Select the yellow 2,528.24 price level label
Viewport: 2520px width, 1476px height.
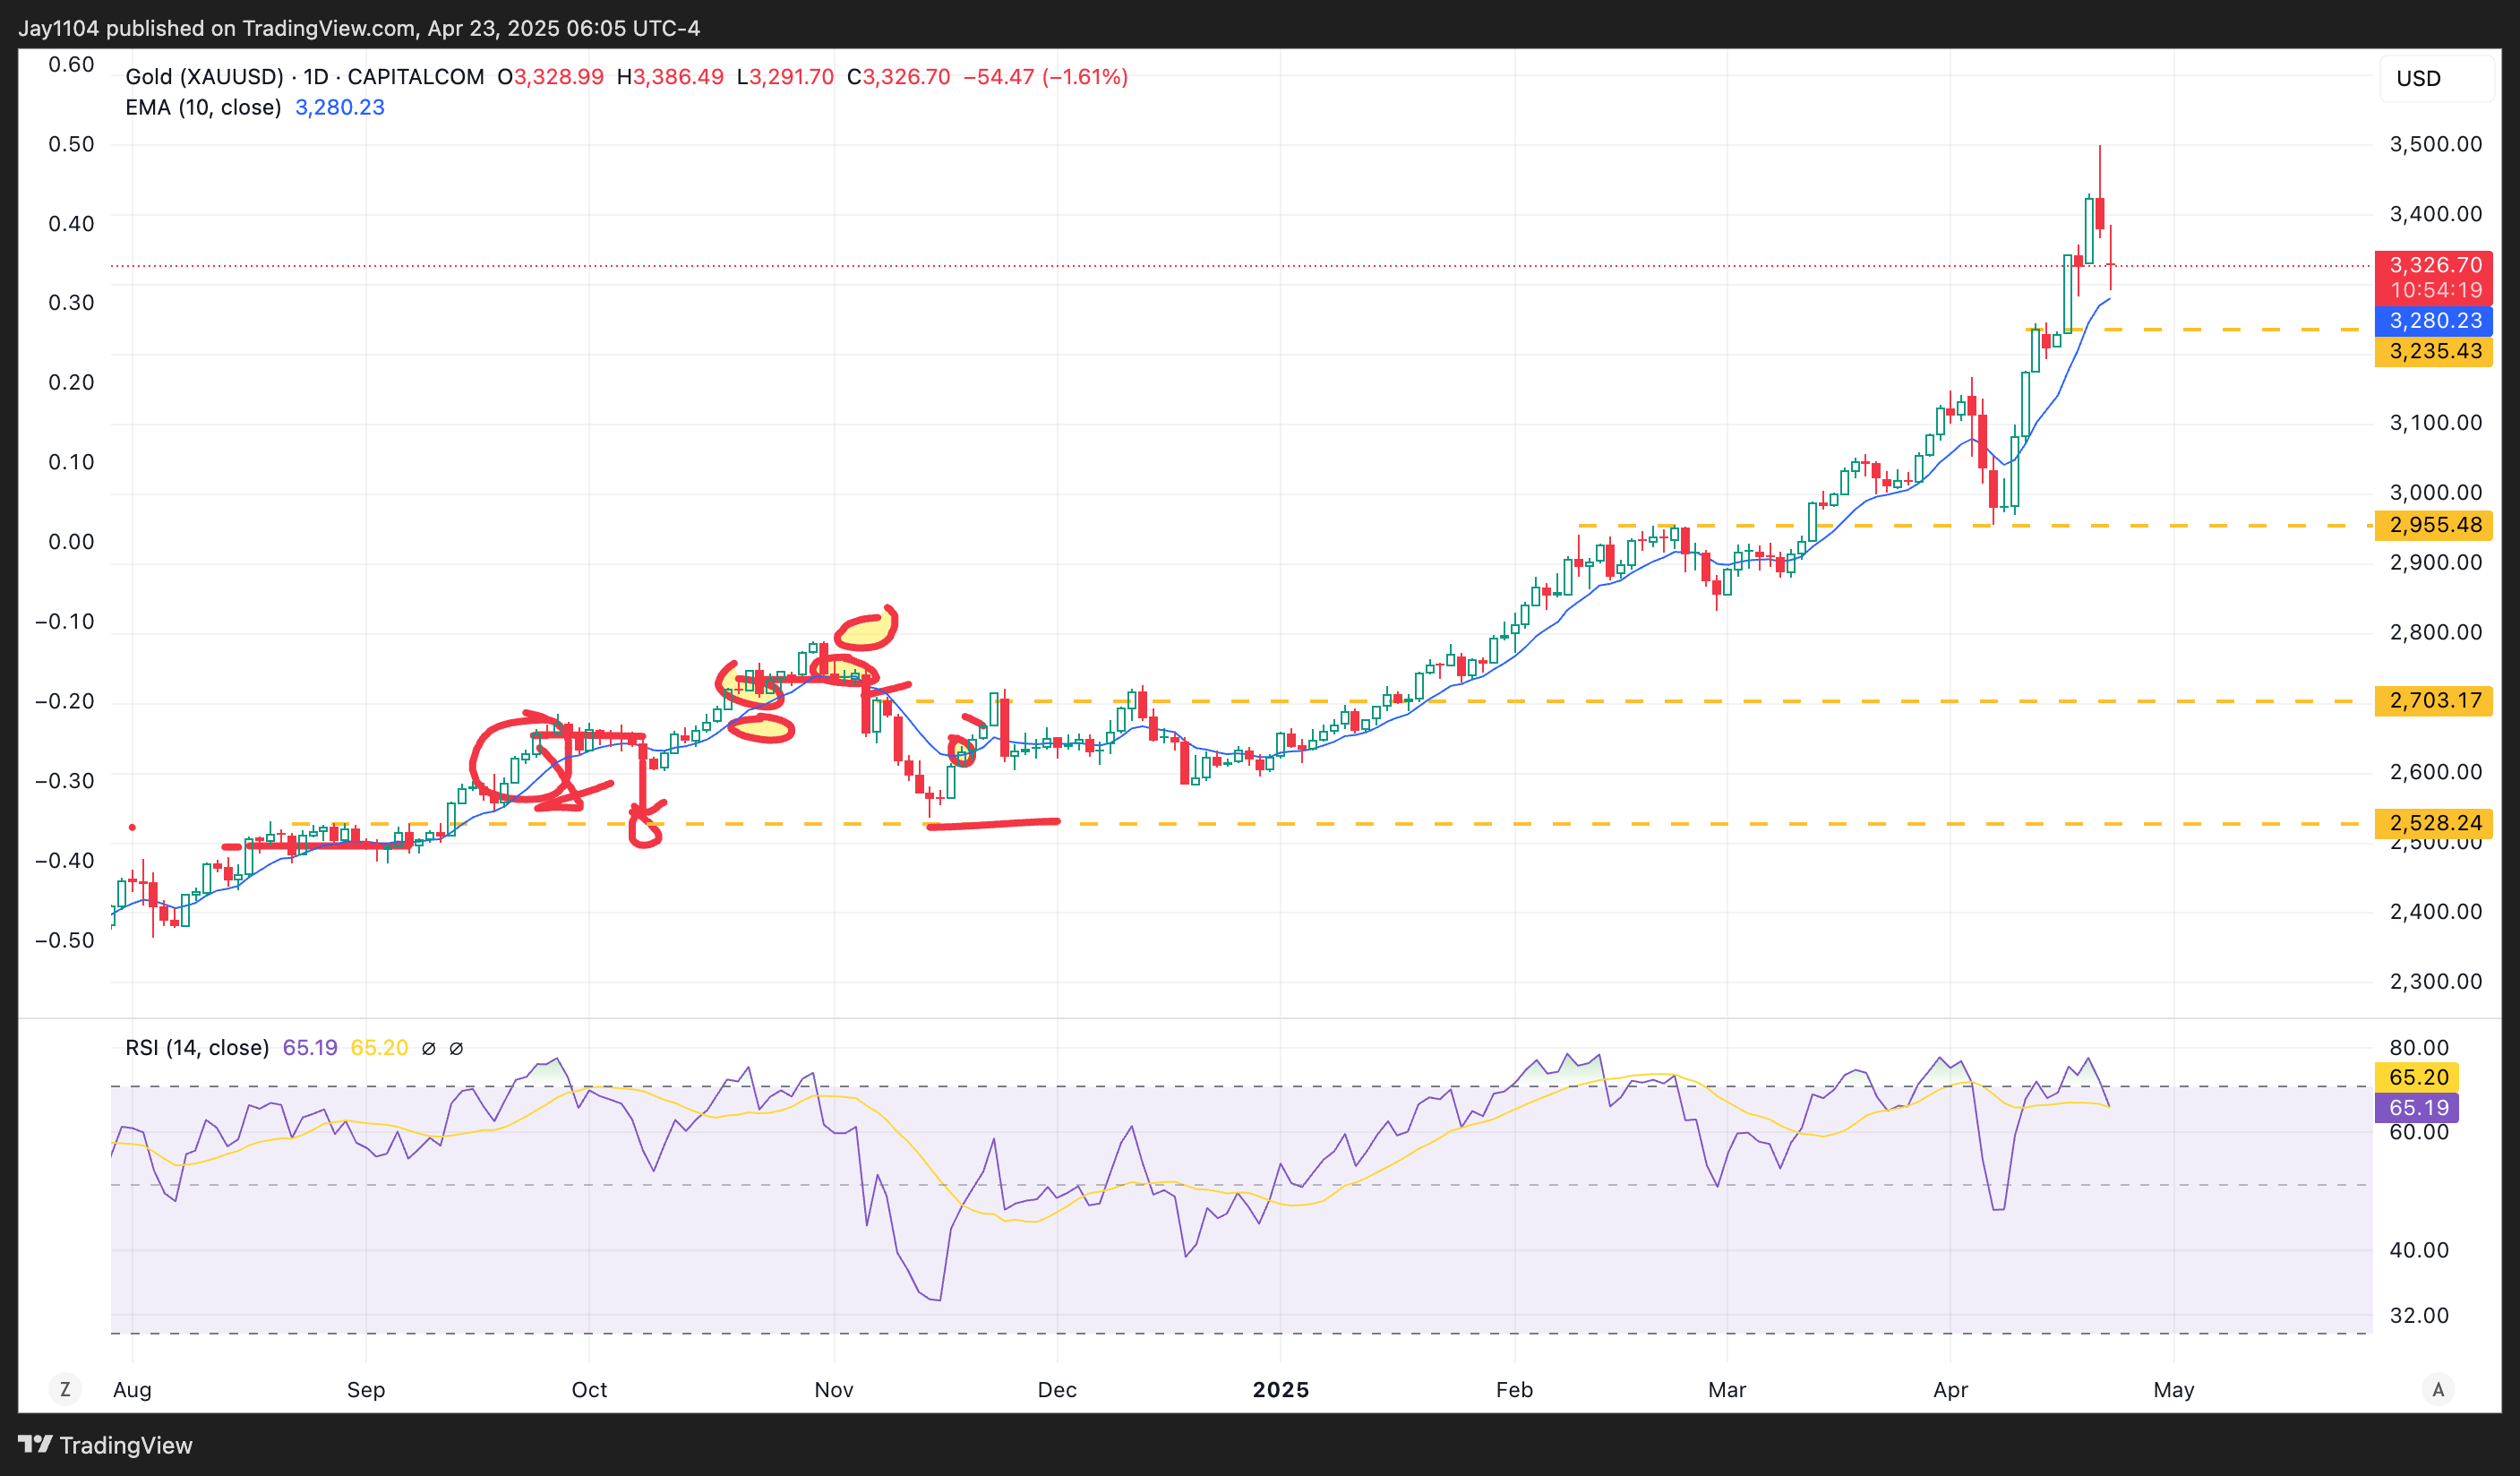click(x=2435, y=823)
